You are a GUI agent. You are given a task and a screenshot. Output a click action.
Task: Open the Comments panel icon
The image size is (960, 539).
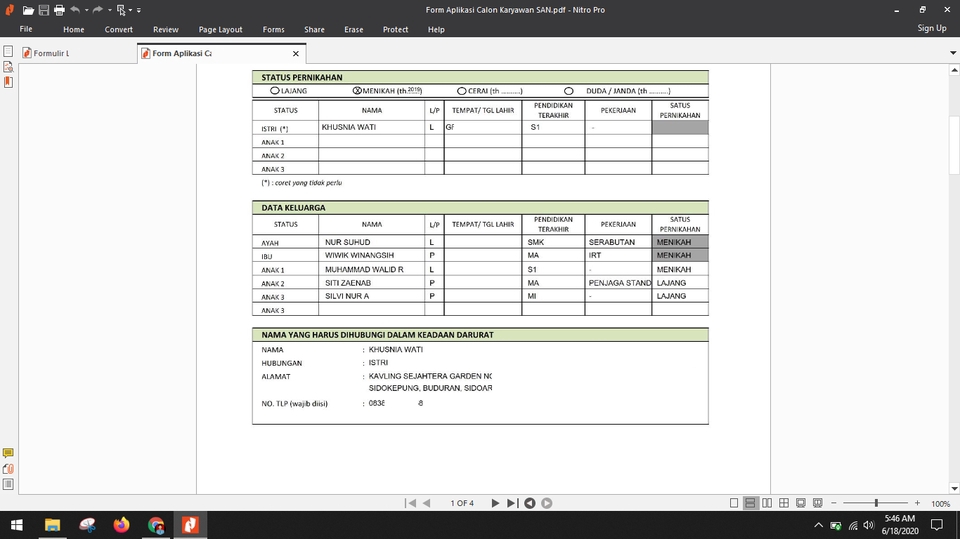click(x=8, y=453)
